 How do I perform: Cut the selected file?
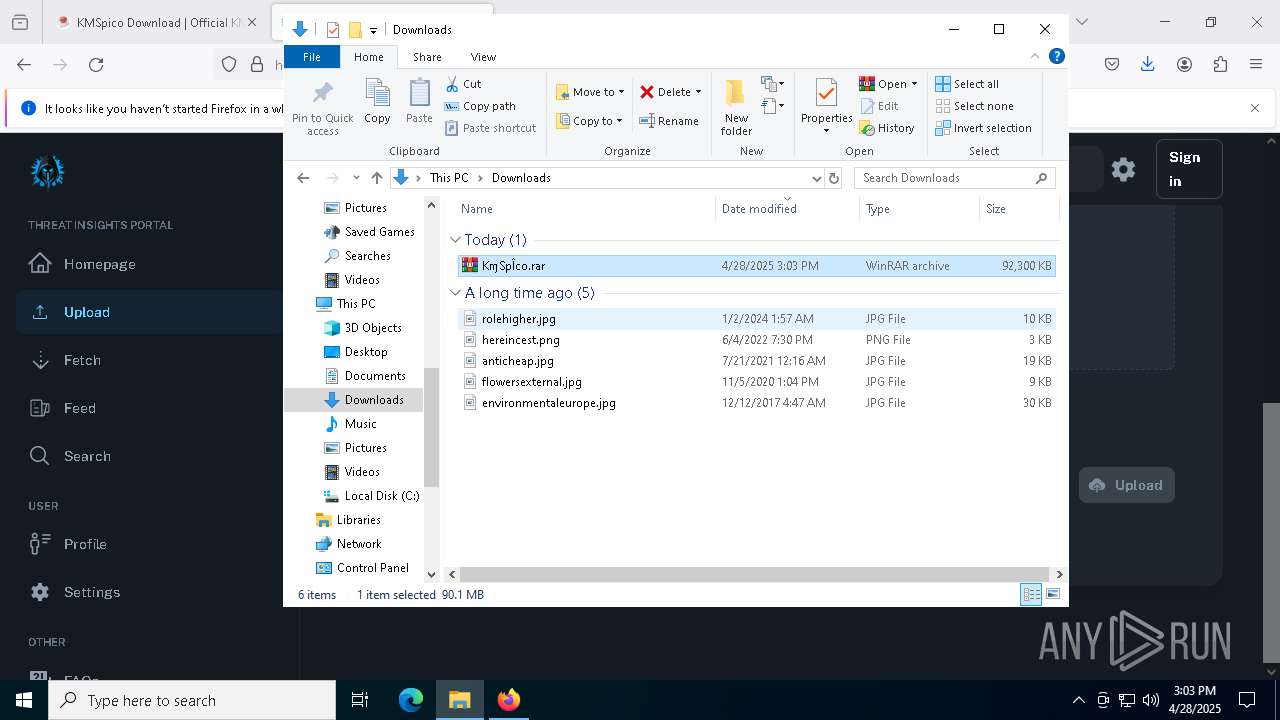click(463, 84)
